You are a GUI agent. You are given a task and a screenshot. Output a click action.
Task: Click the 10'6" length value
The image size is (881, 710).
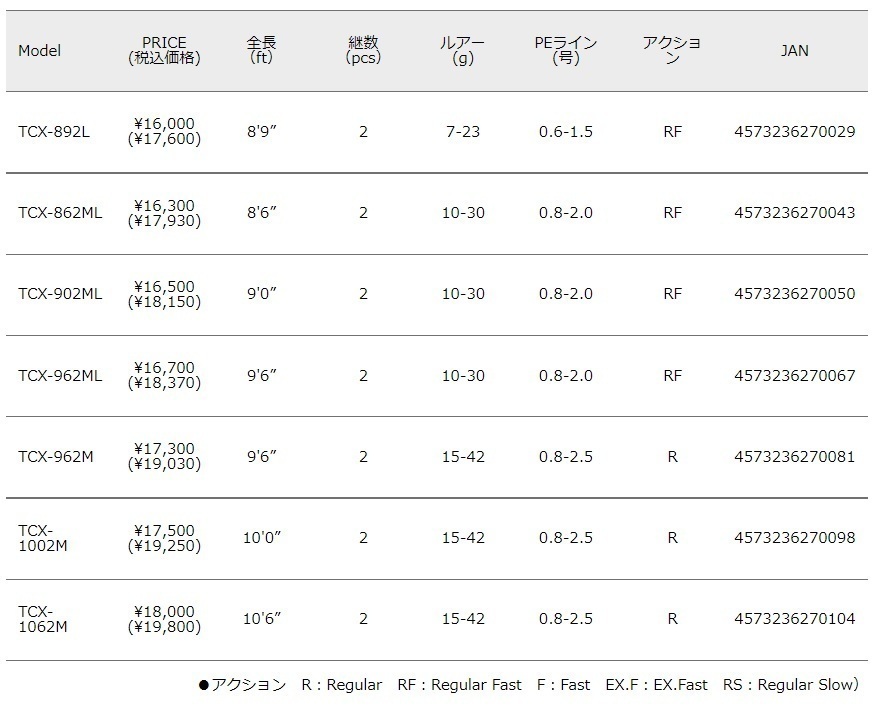(x=262, y=619)
